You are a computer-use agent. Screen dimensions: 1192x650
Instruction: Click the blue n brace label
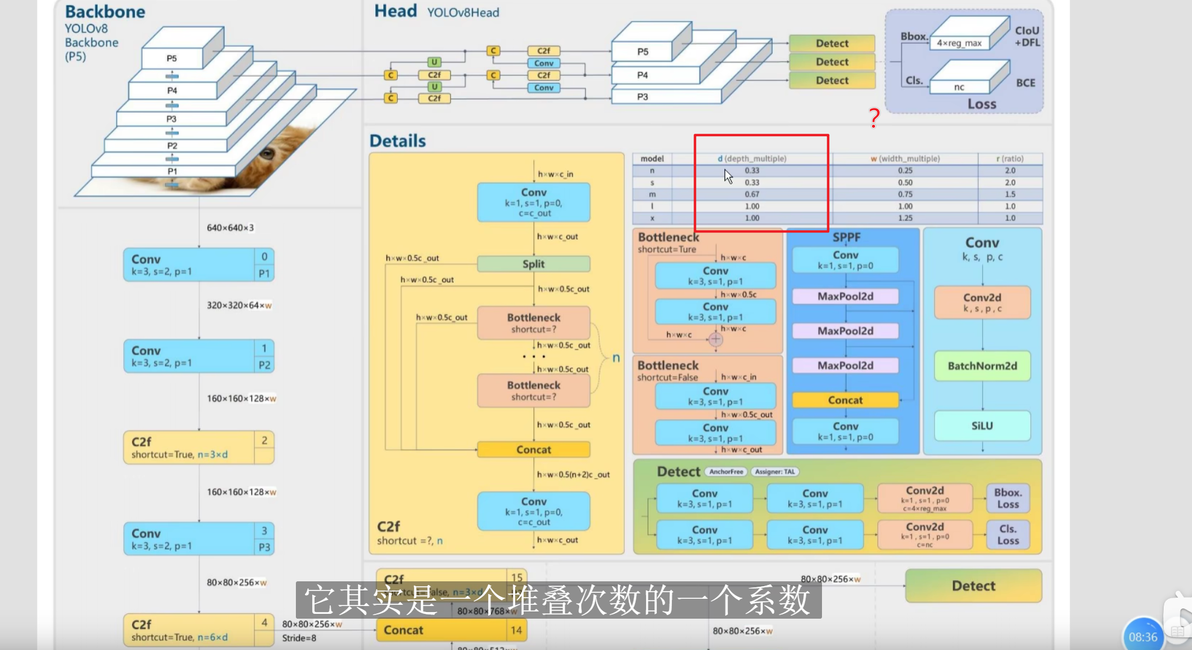point(616,358)
